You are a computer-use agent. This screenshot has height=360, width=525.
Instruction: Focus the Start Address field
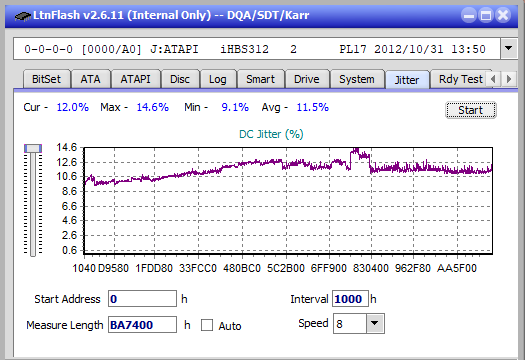[x=142, y=299]
